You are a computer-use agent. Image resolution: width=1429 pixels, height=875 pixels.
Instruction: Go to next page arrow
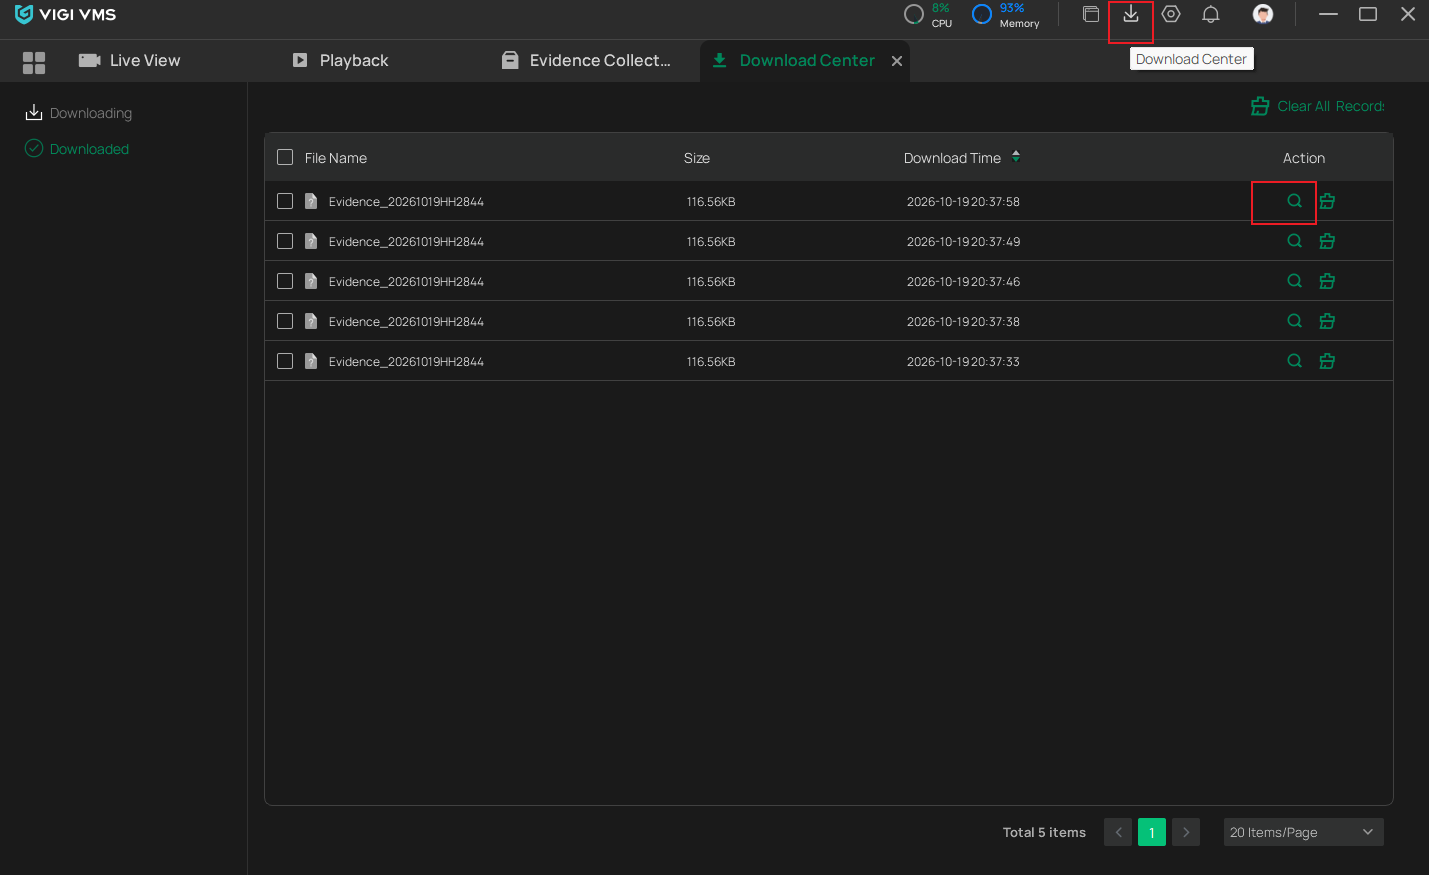pyautogui.click(x=1186, y=832)
